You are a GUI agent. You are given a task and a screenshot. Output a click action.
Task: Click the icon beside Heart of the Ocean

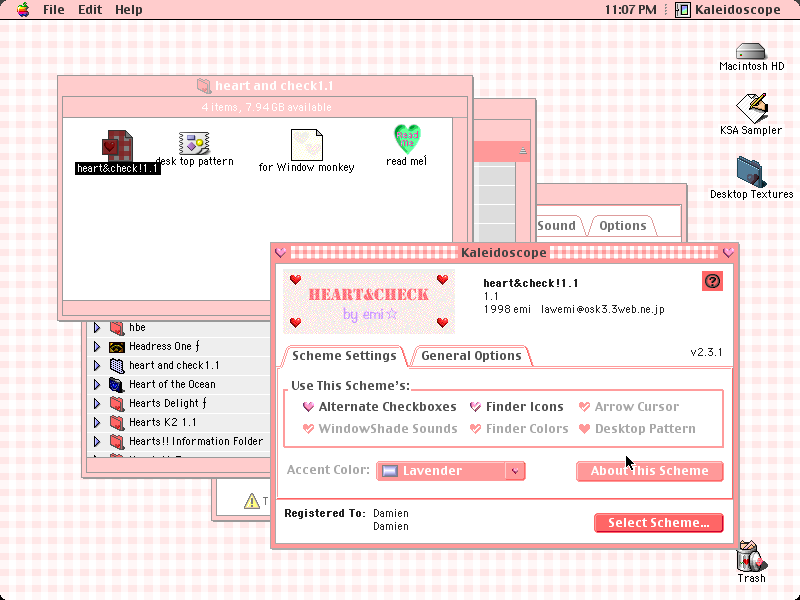pos(117,385)
